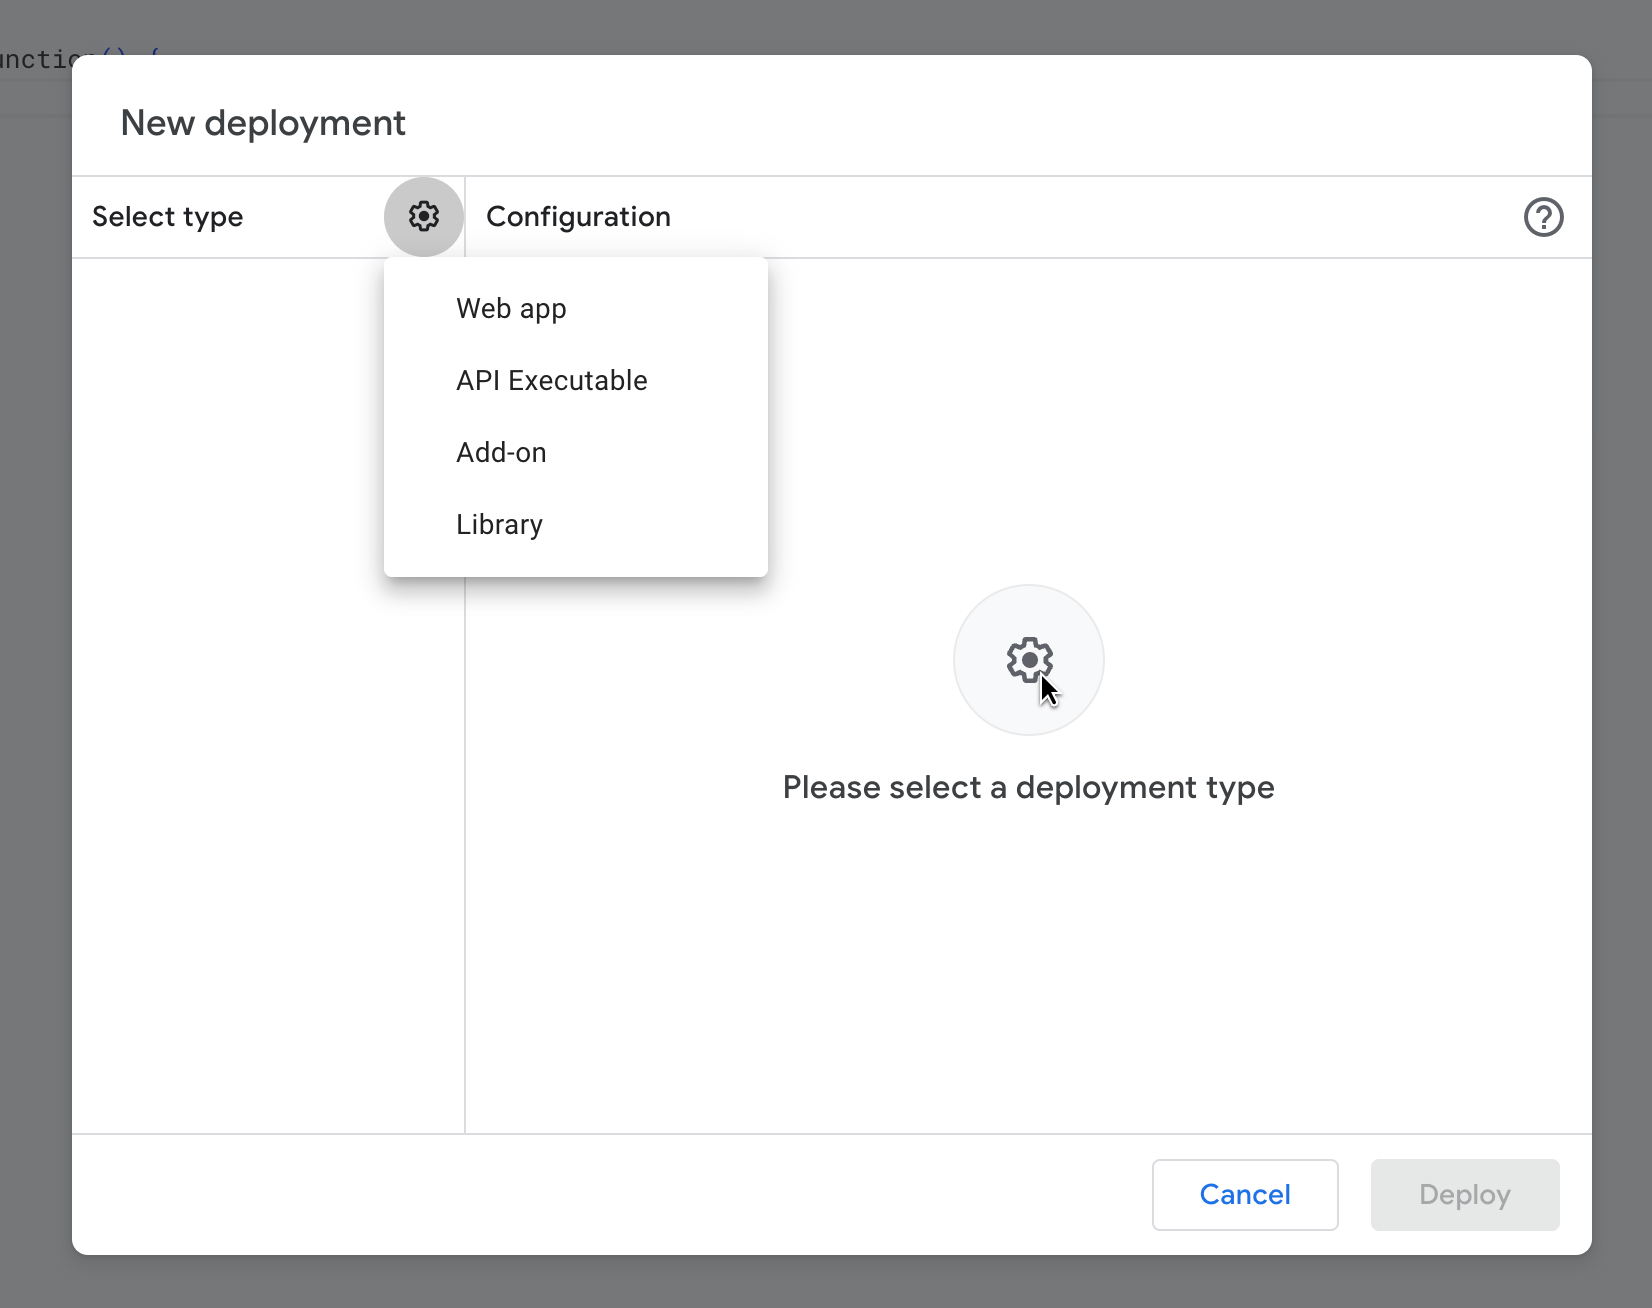This screenshot has width=1652, height=1308.
Task: Click the New deployment dialog title
Action: [263, 122]
